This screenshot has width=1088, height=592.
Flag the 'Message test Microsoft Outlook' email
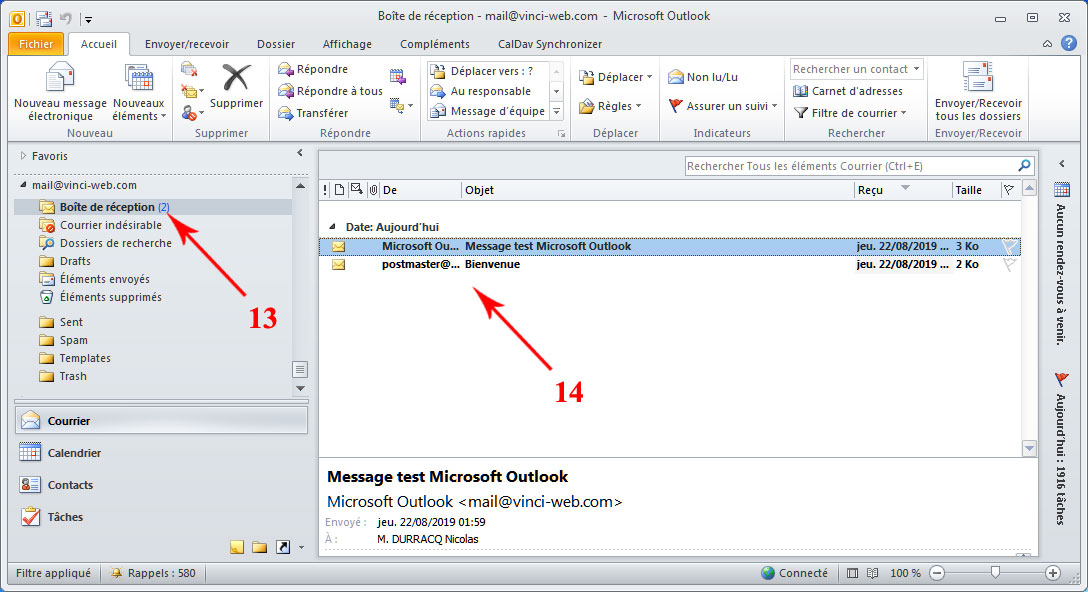pyautogui.click(x=1010, y=246)
